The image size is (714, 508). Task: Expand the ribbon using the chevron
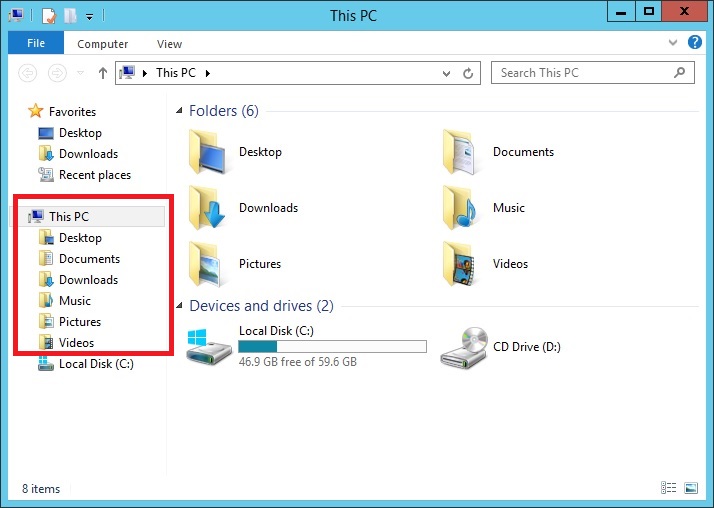(673, 44)
